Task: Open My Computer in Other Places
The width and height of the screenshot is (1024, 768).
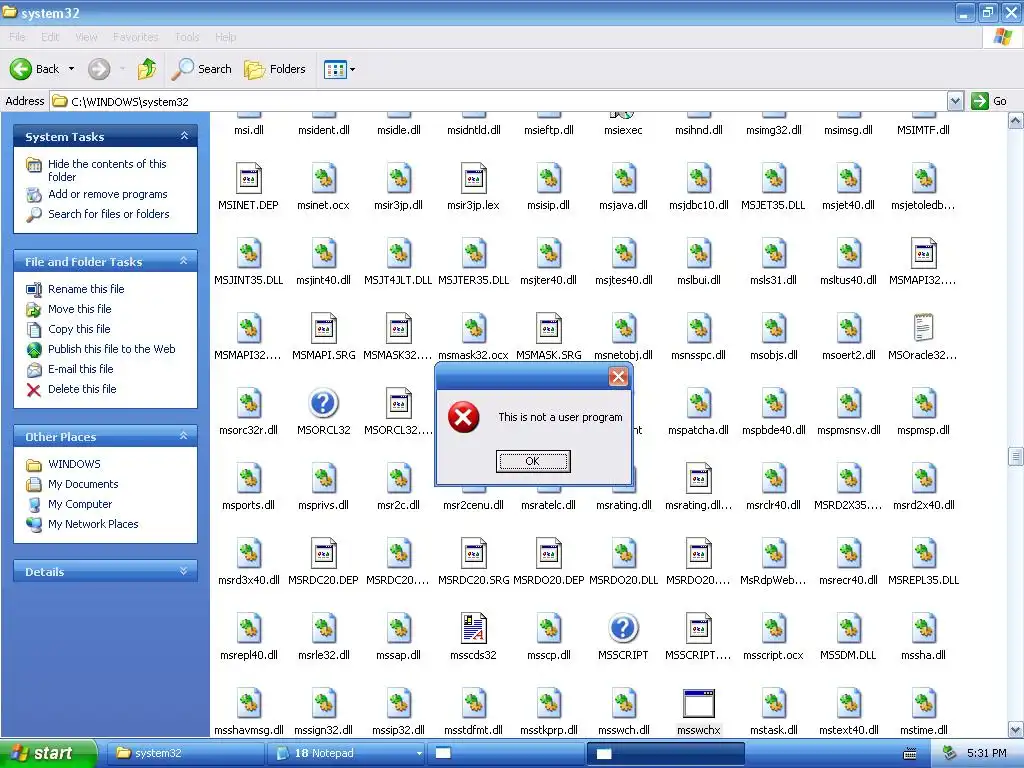Action: (x=80, y=504)
